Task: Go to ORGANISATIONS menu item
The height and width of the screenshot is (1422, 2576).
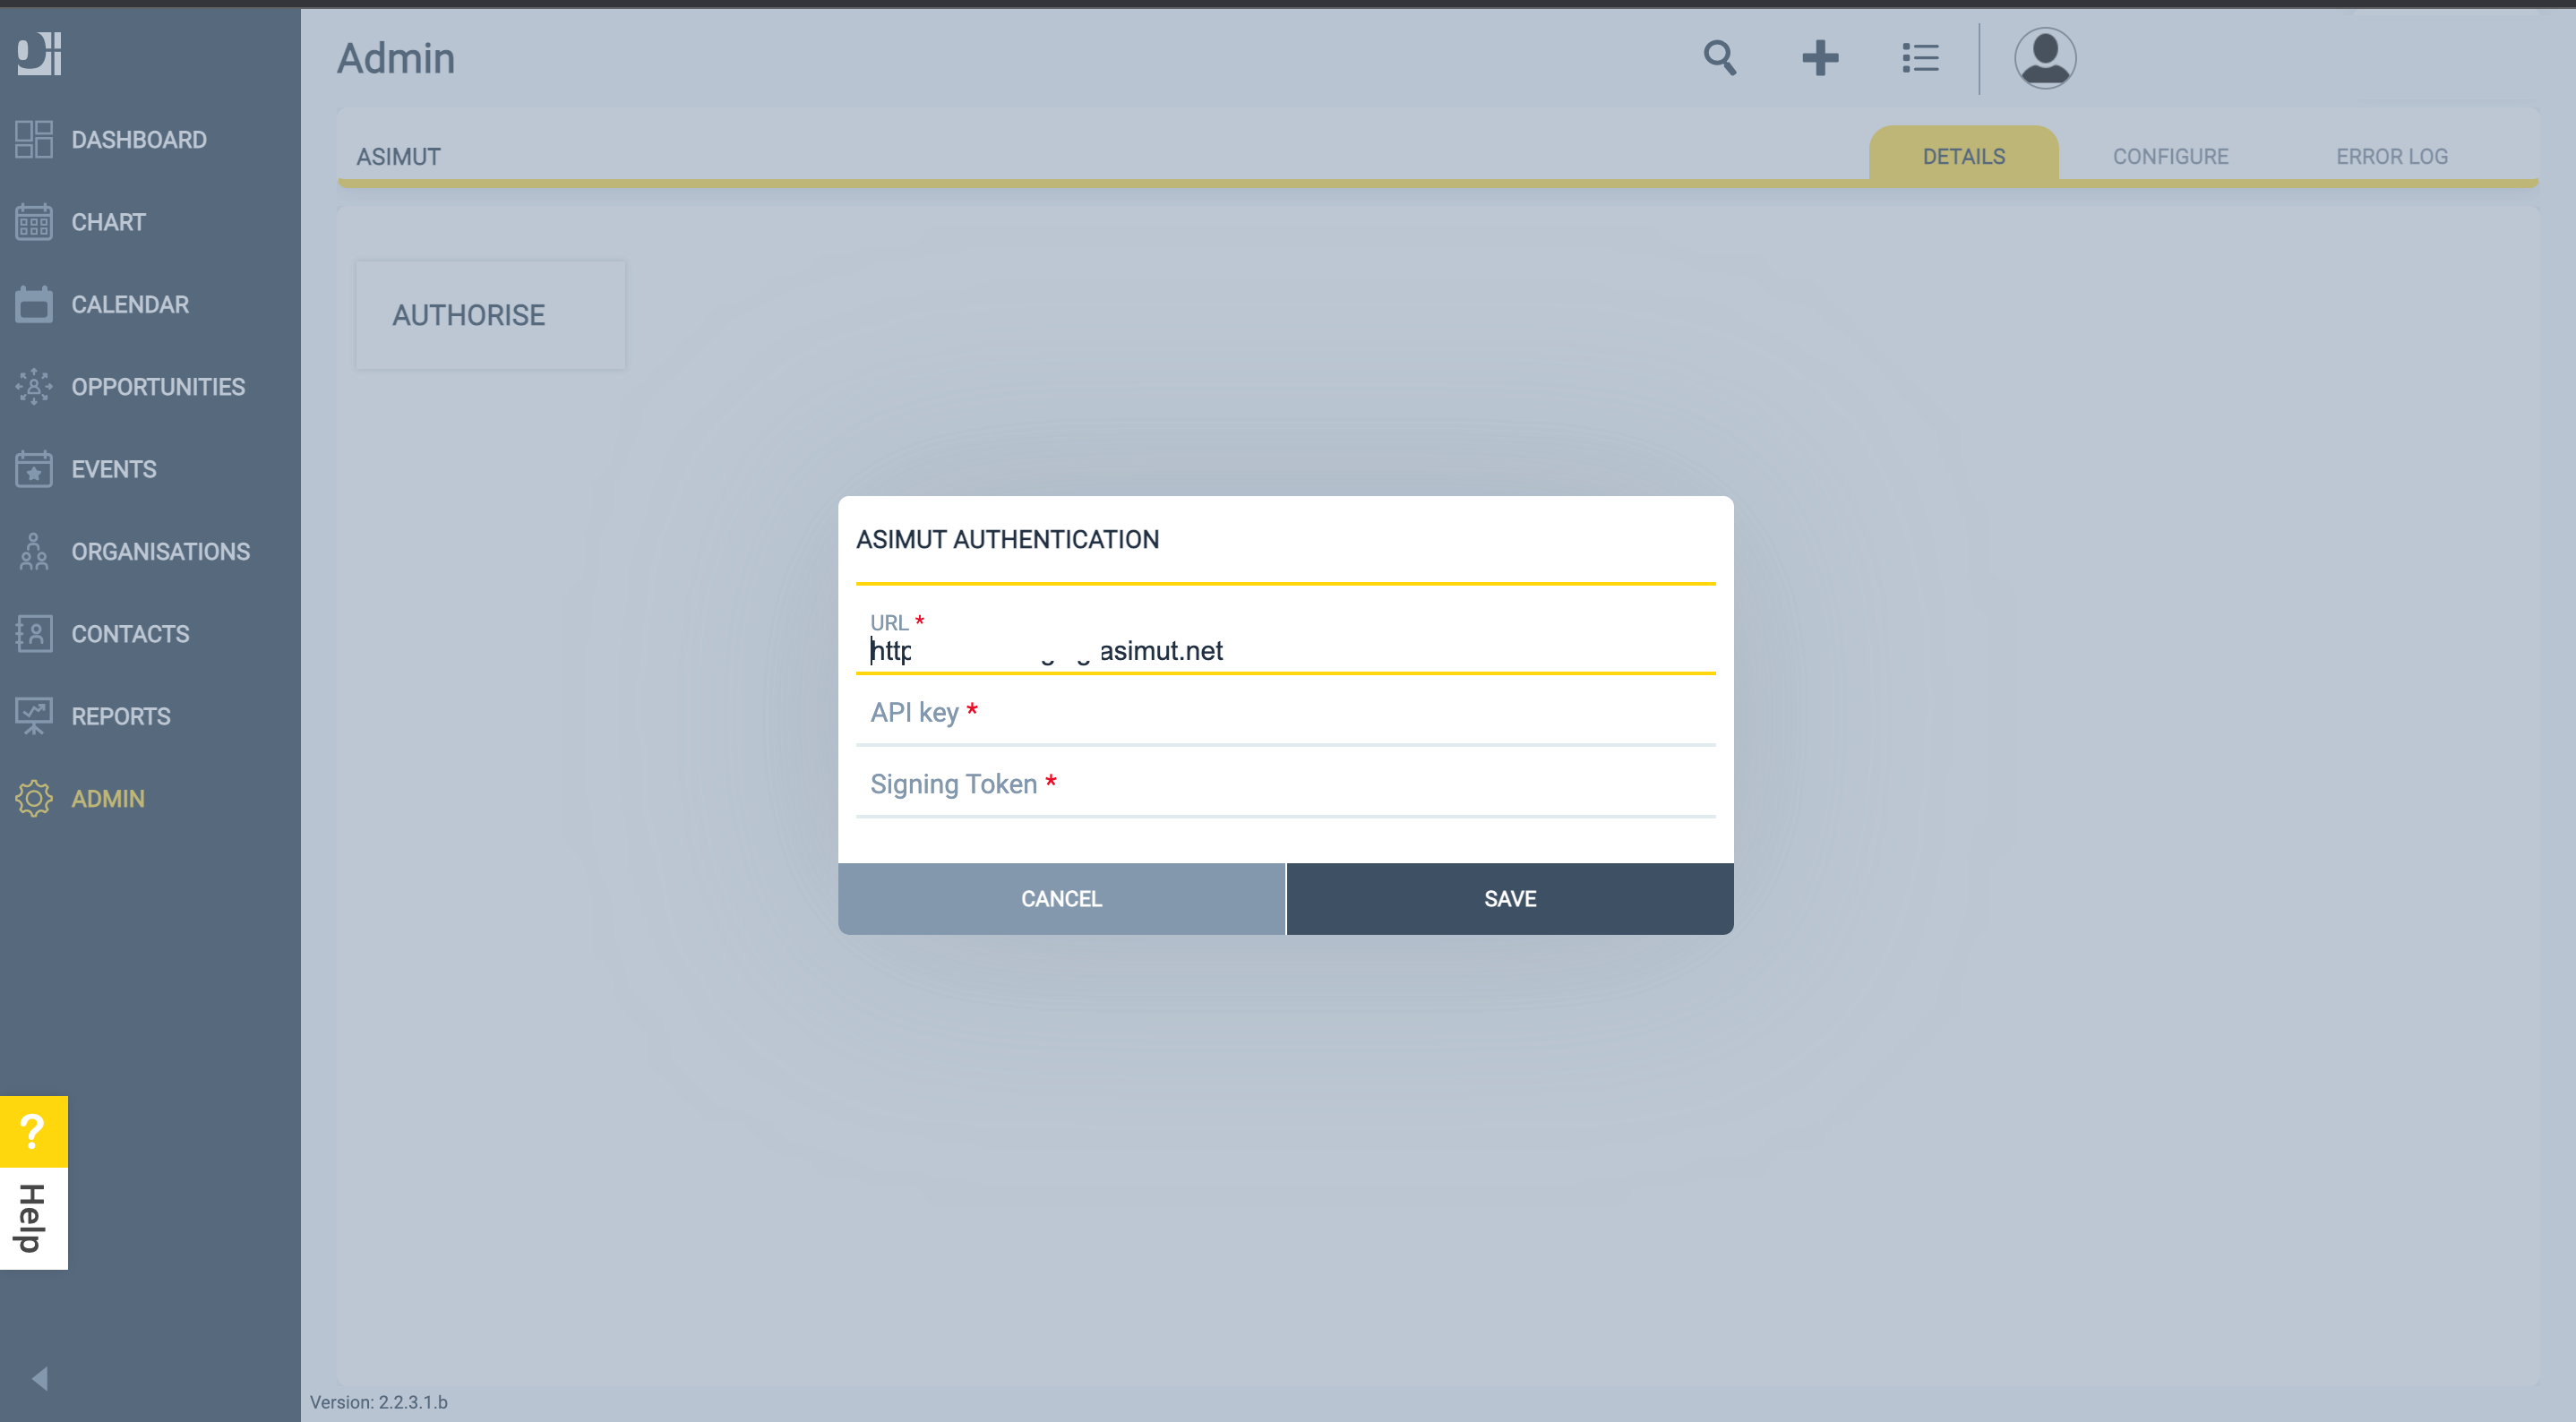Action: [x=161, y=551]
